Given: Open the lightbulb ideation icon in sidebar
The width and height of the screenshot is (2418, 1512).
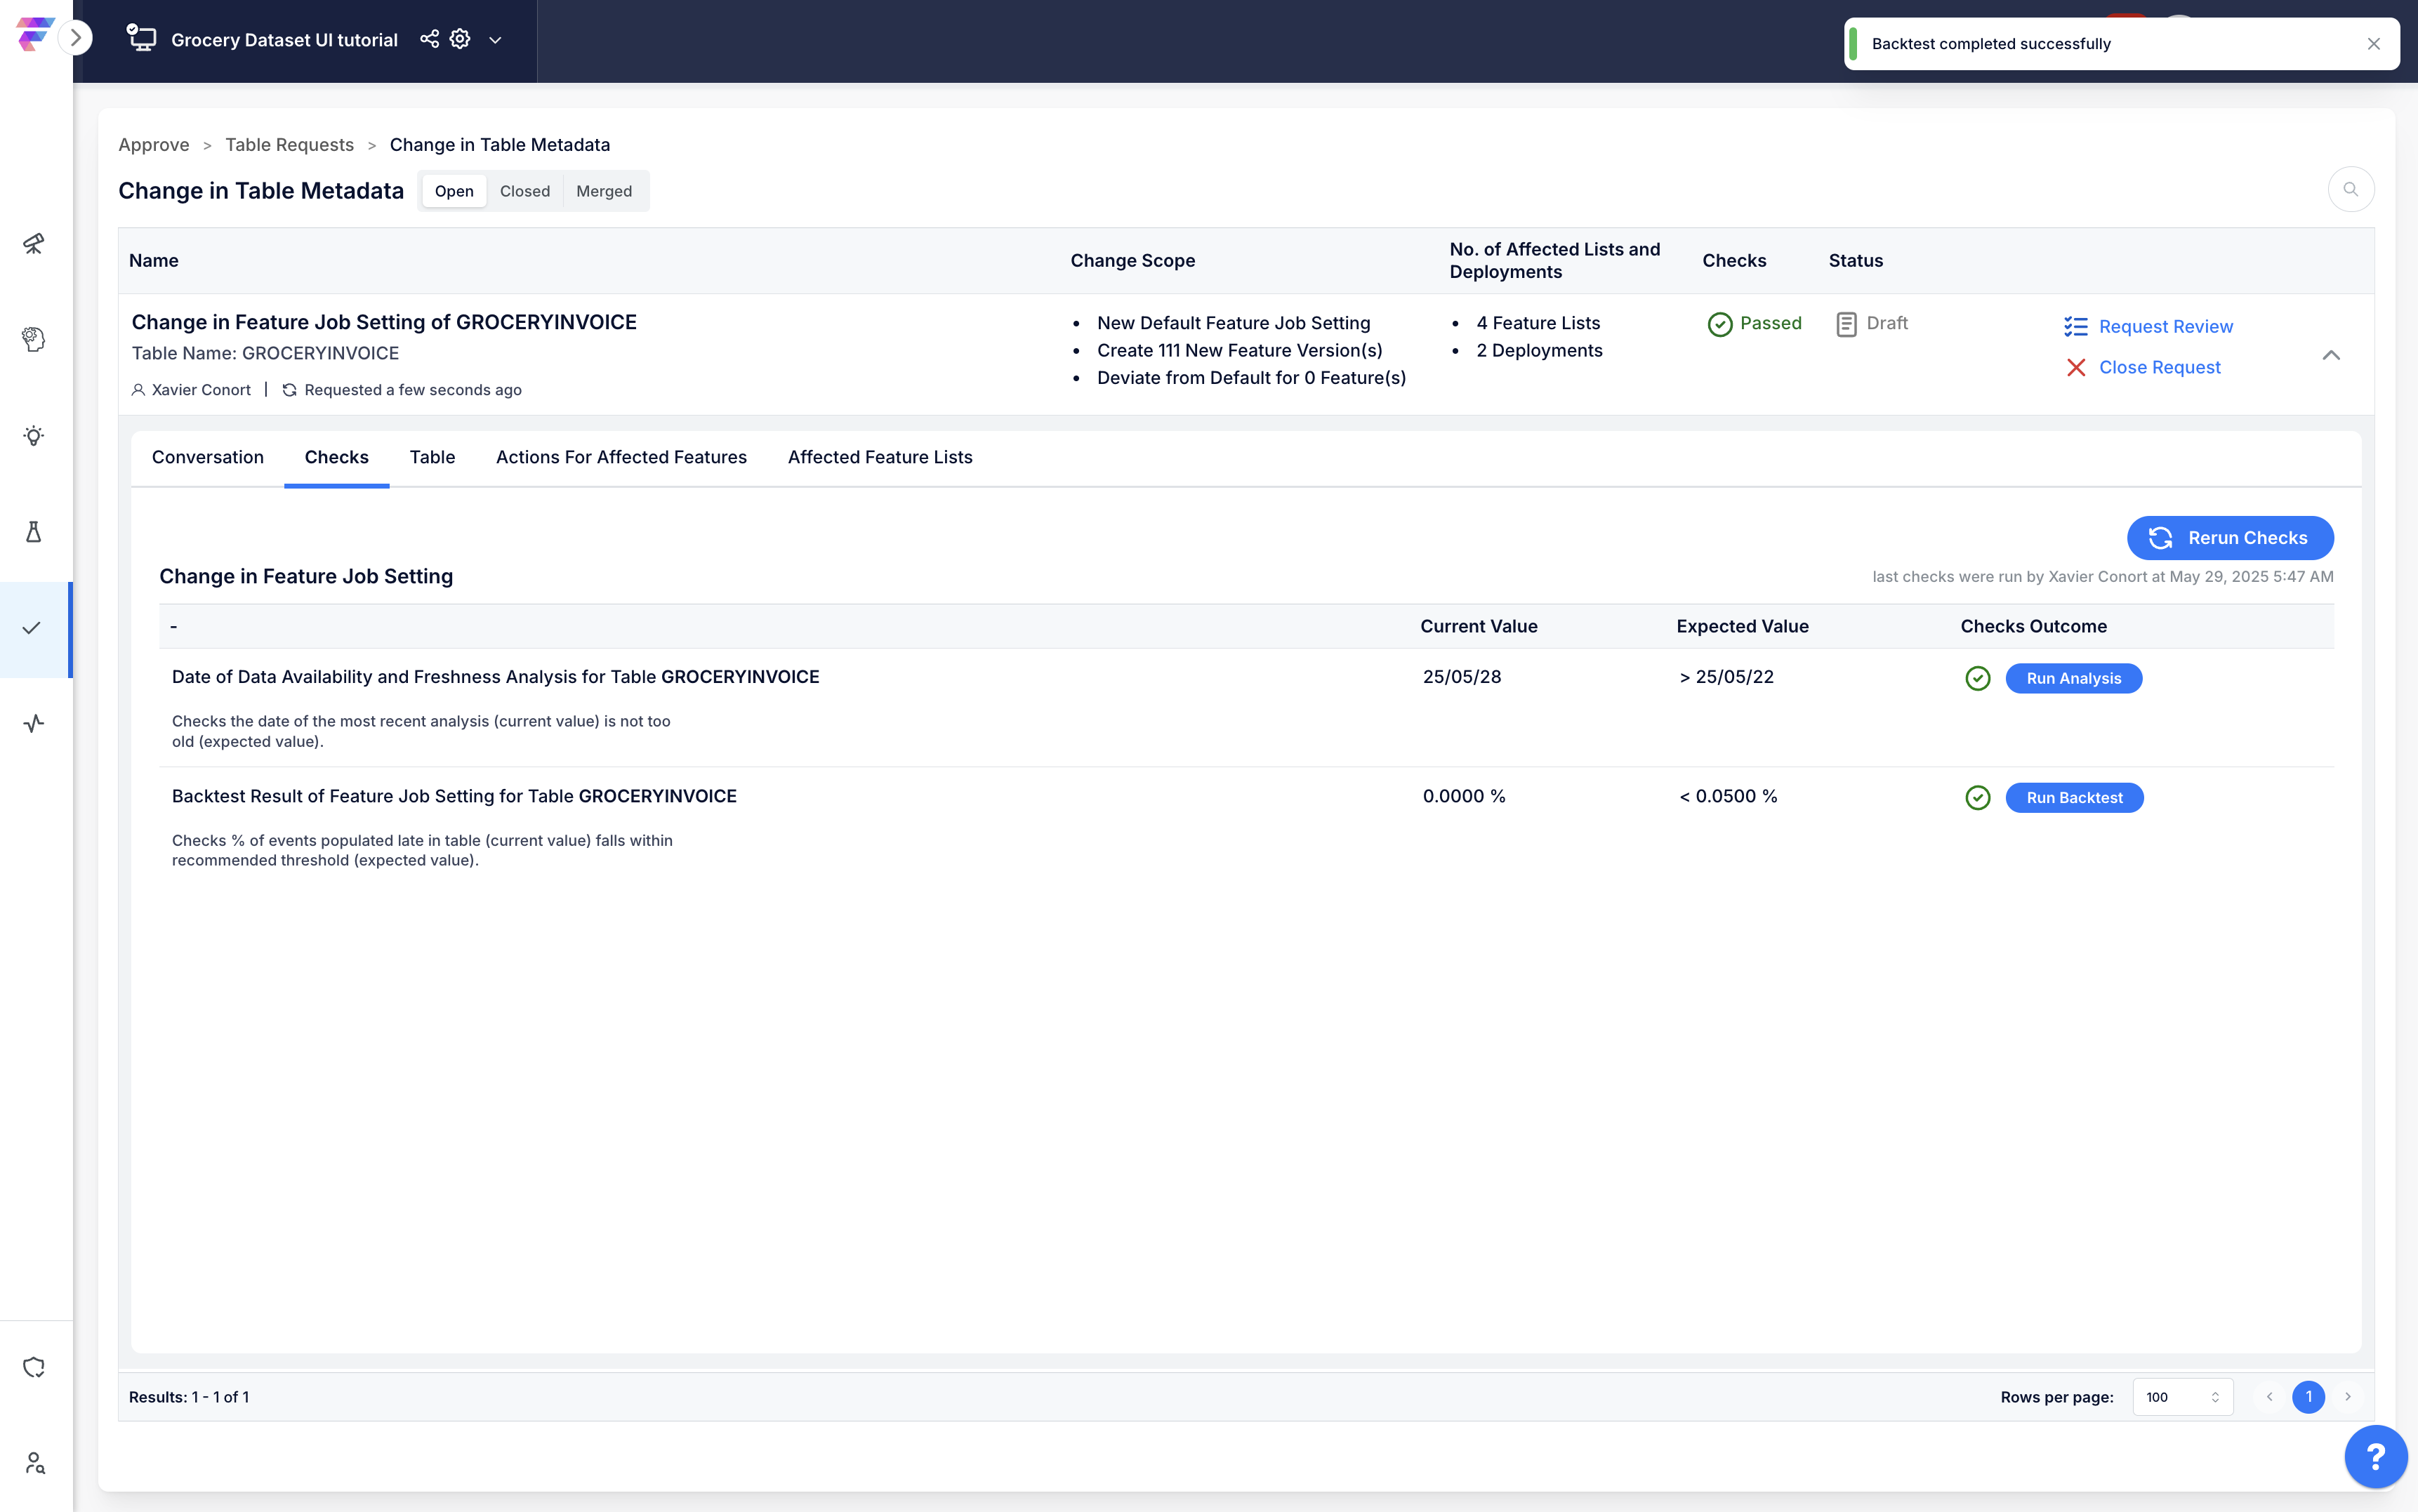Looking at the screenshot, I should click(34, 436).
